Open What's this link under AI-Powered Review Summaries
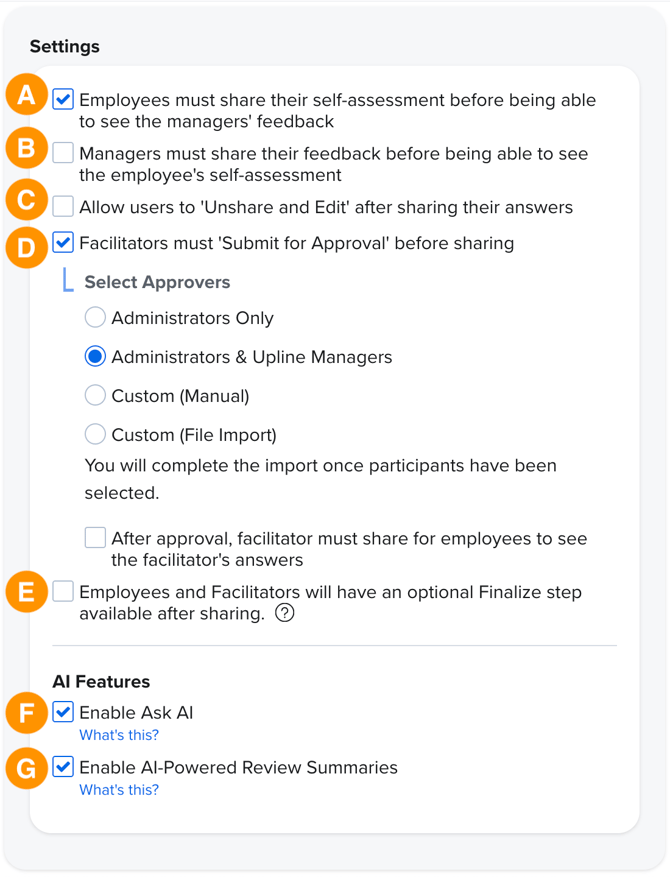 [119, 790]
